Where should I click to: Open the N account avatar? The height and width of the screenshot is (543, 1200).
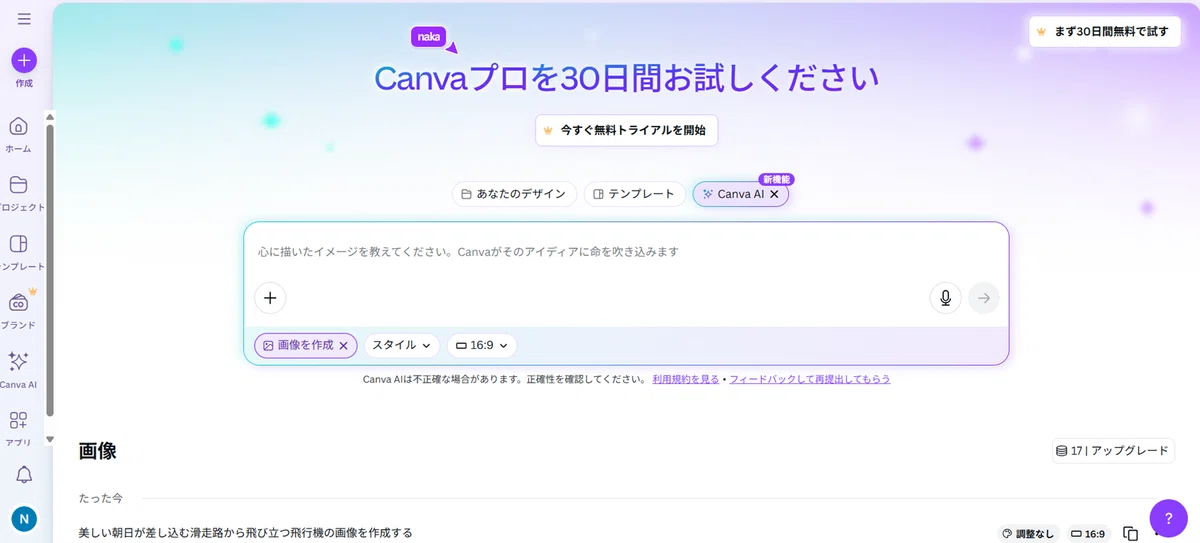tap(24, 519)
